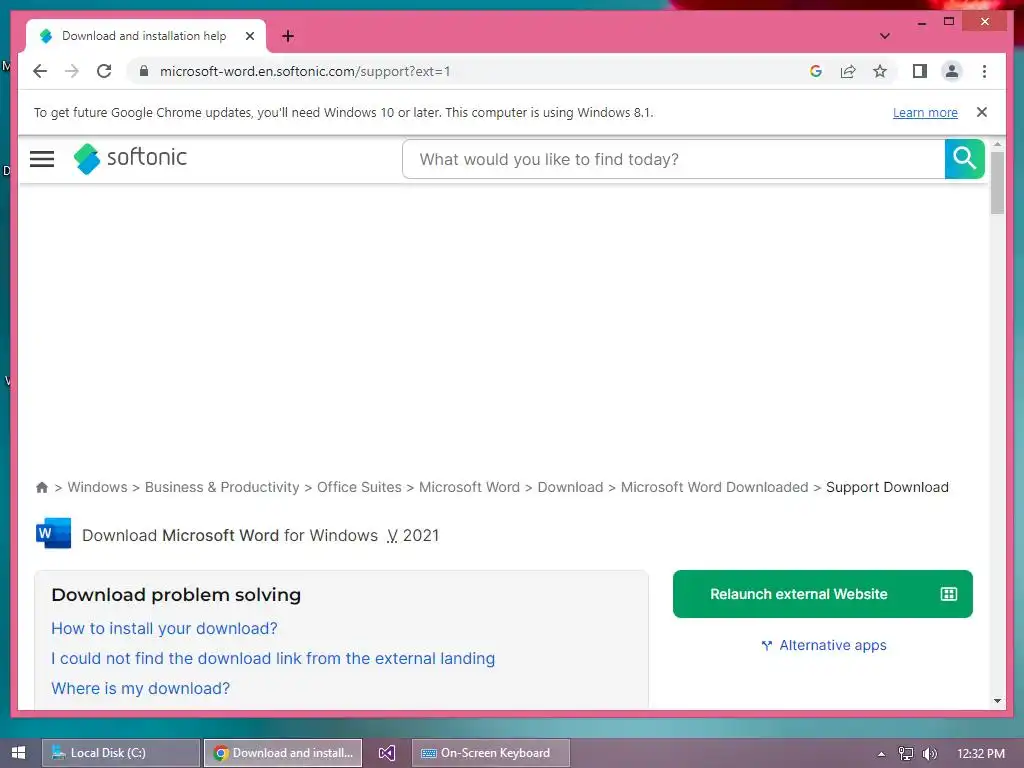Go back to previous page in Chrome
1024x768 pixels.
pos(40,71)
